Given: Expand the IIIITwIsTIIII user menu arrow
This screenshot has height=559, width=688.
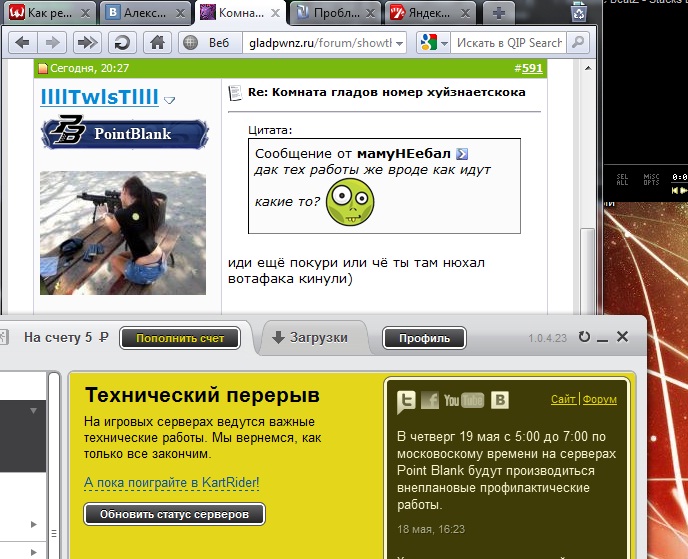Looking at the screenshot, I should [x=169, y=100].
